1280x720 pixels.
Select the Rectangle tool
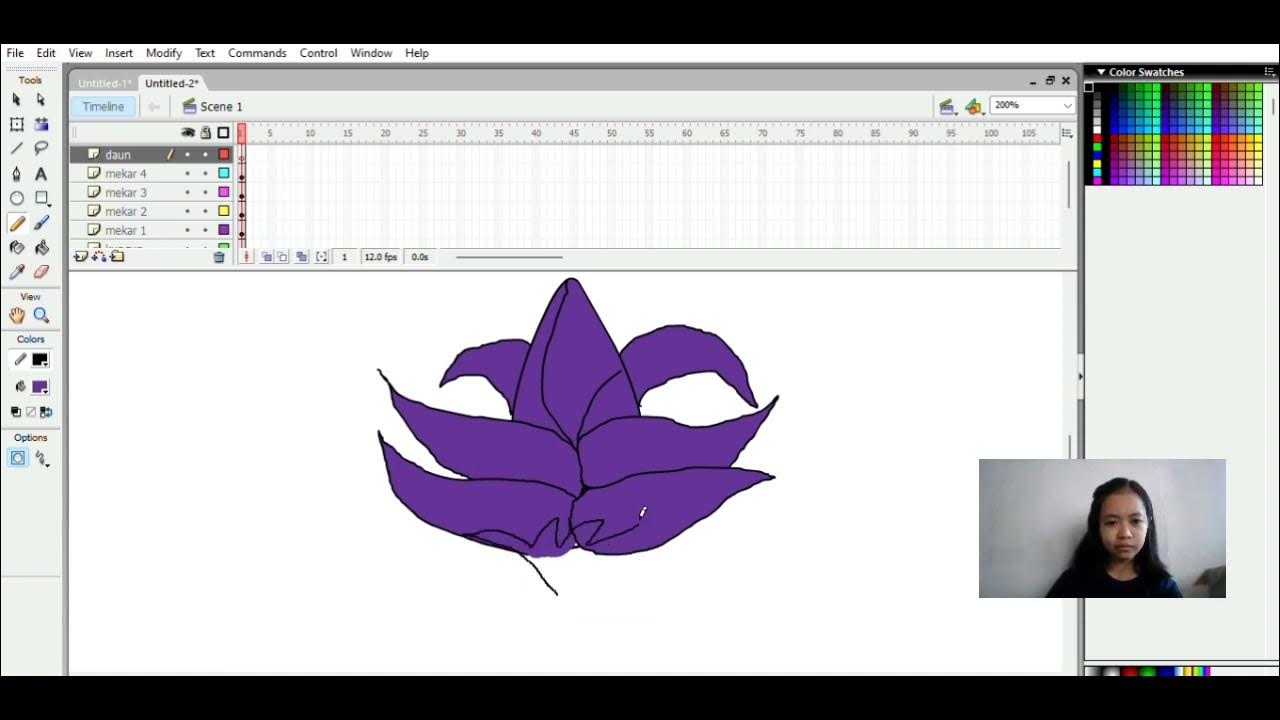point(41,198)
